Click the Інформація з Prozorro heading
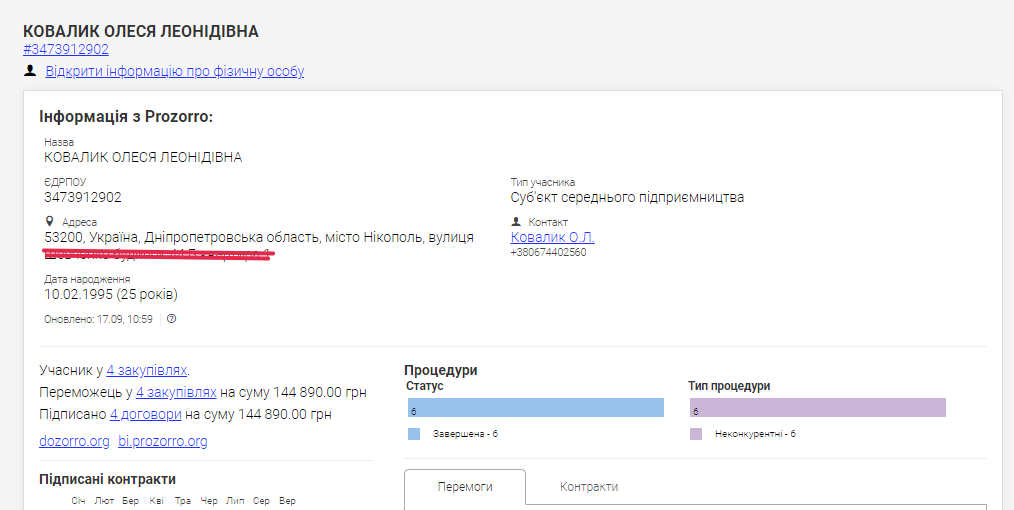Viewport: 1014px width, 510px height. 126,117
